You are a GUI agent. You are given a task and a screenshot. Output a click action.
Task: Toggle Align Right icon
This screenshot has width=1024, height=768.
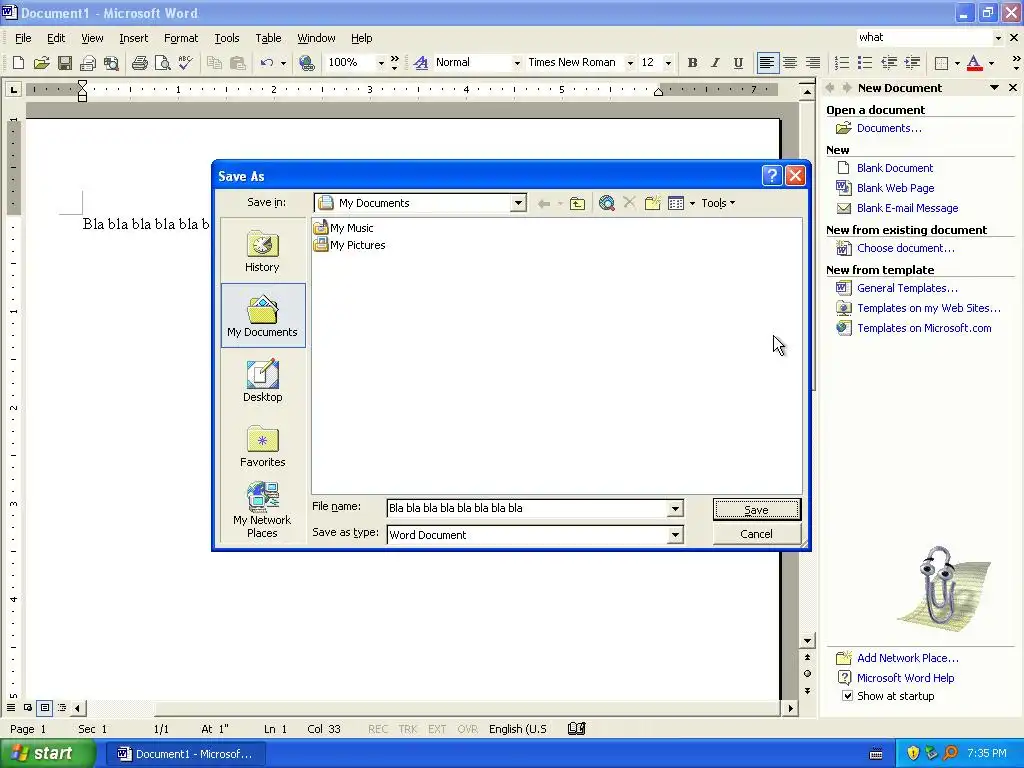click(812, 63)
